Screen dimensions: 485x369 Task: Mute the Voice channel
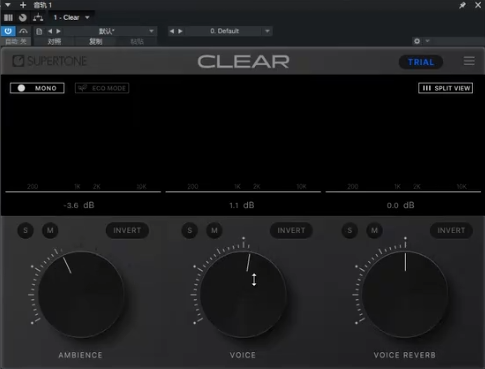pyautogui.click(x=214, y=230)
